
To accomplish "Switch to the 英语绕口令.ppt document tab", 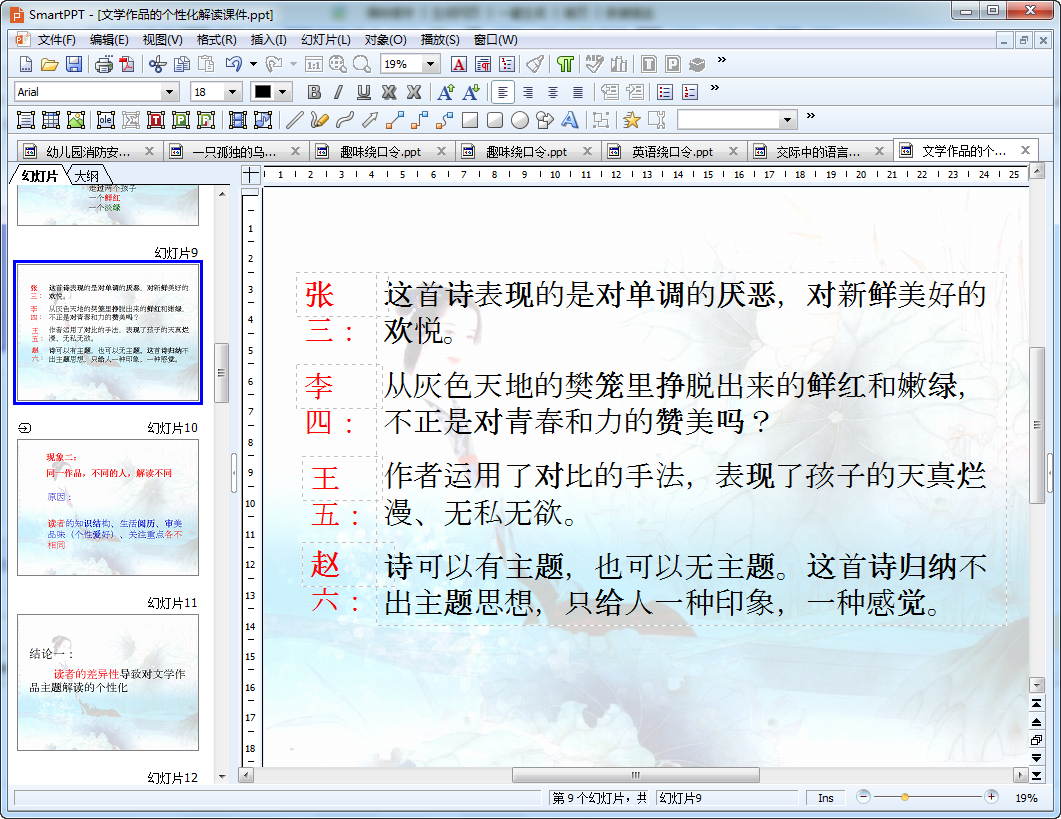I will coord(672,152).
